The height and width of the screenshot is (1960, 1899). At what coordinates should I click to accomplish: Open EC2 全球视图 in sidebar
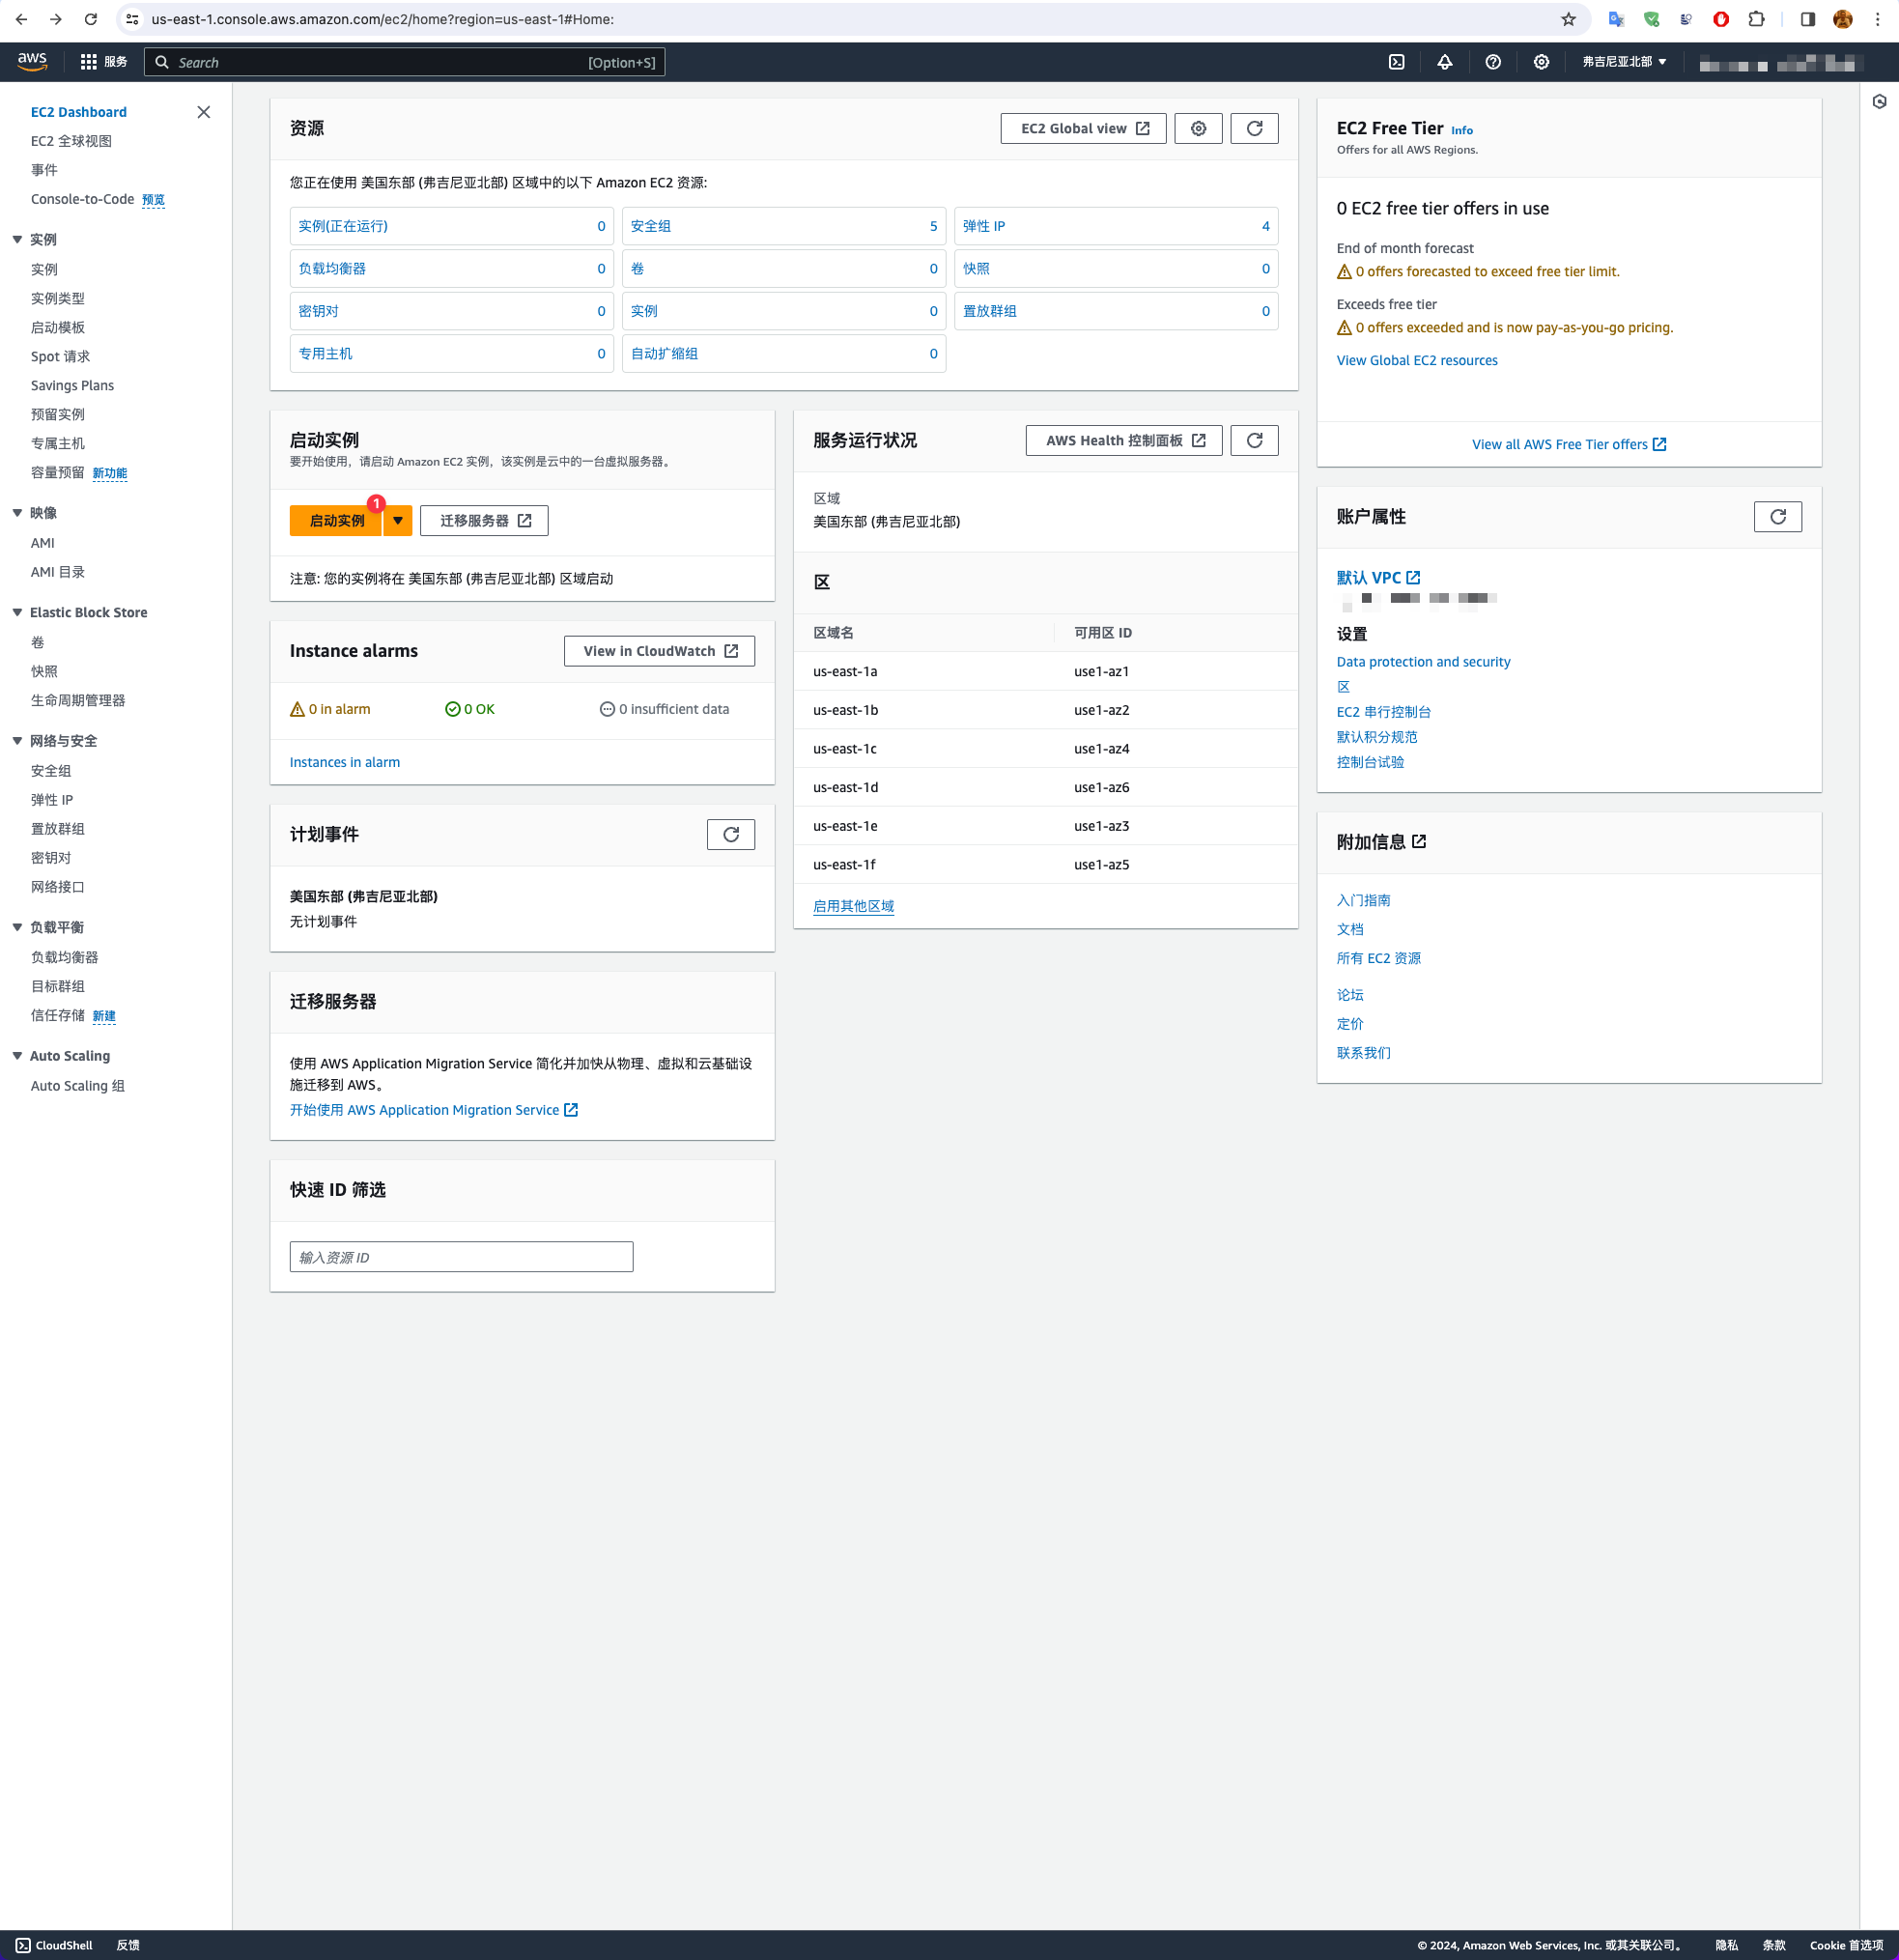[71, 141]
